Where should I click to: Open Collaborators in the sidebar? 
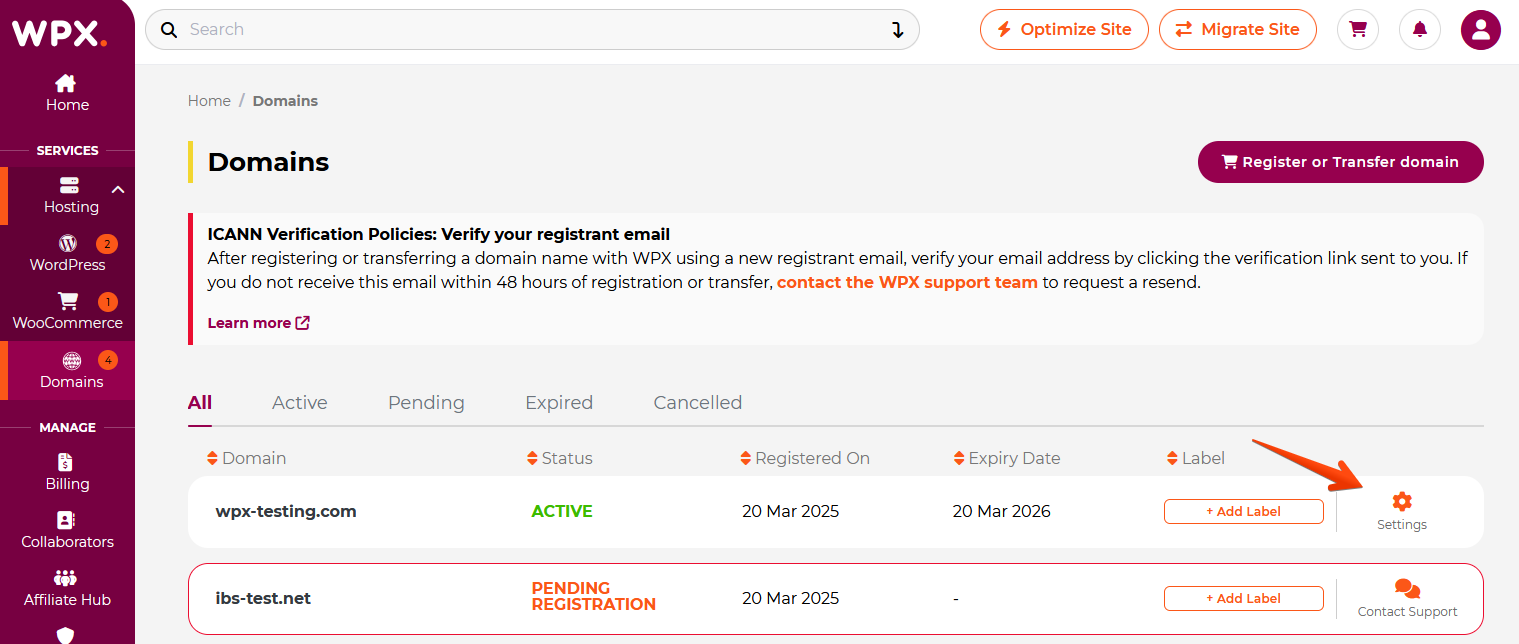pyautogui.click(x=67, y=530)
